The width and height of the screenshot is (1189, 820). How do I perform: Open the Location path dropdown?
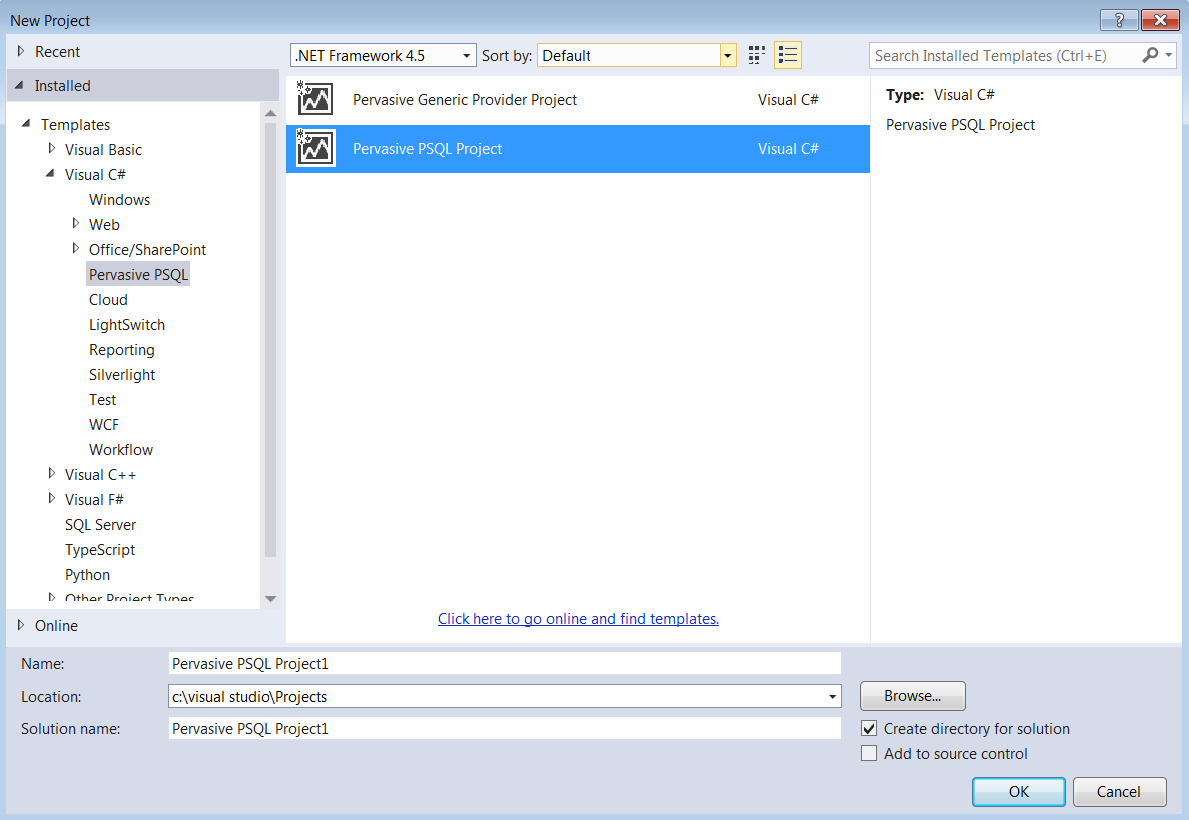point(832,697)
